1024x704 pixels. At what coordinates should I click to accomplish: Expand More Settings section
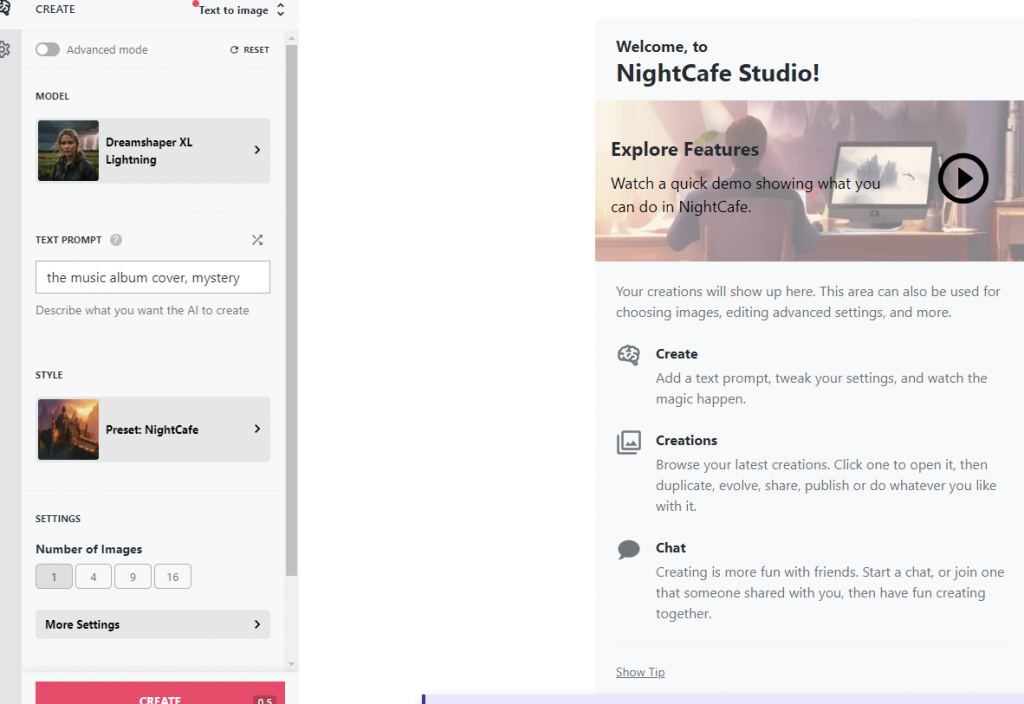point(153,624)
